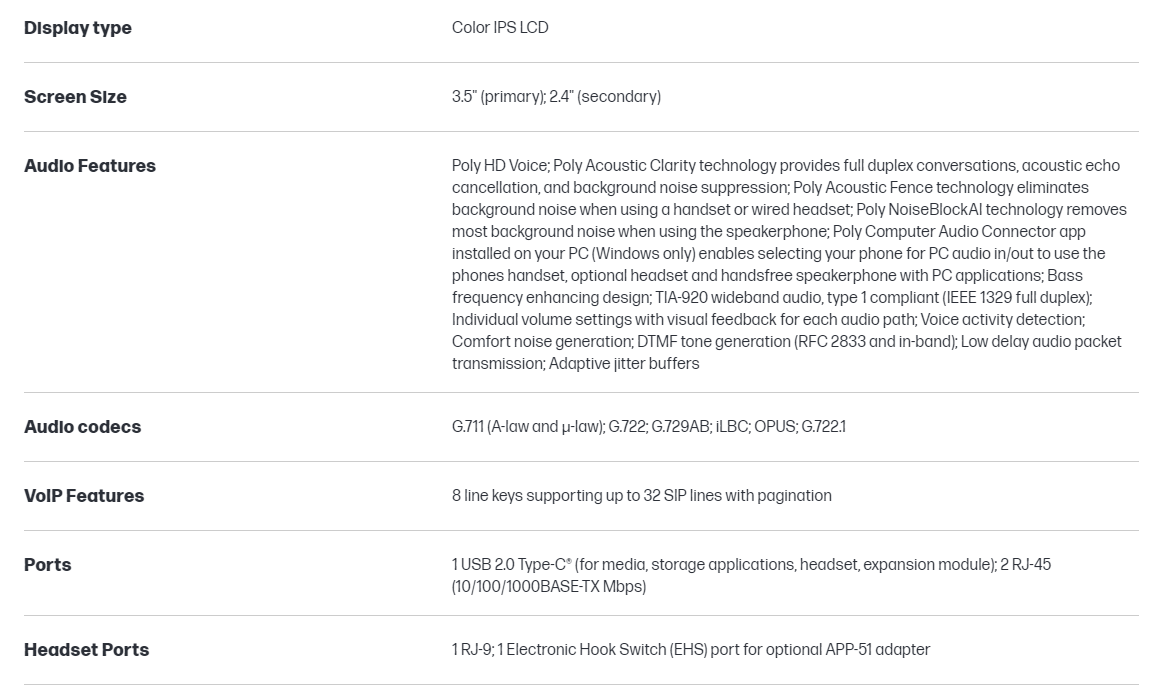Click the "(10/100/1000BASE-TX Mbps)" text
Image resolution: width=1168 pixels, height=690 pixels.
(549, 587)
